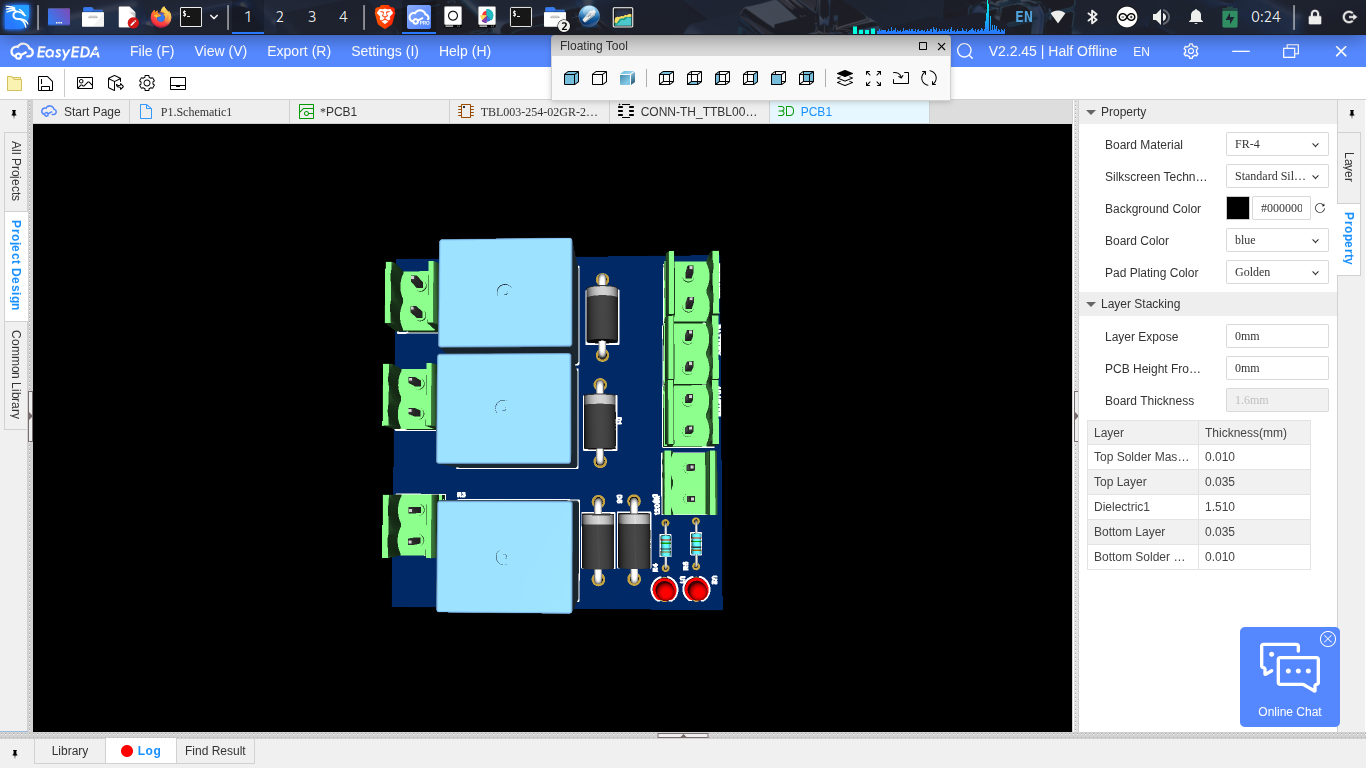Open the Help (H) menu
This screenshot has width=1366, height=768.
click(465, 51)
